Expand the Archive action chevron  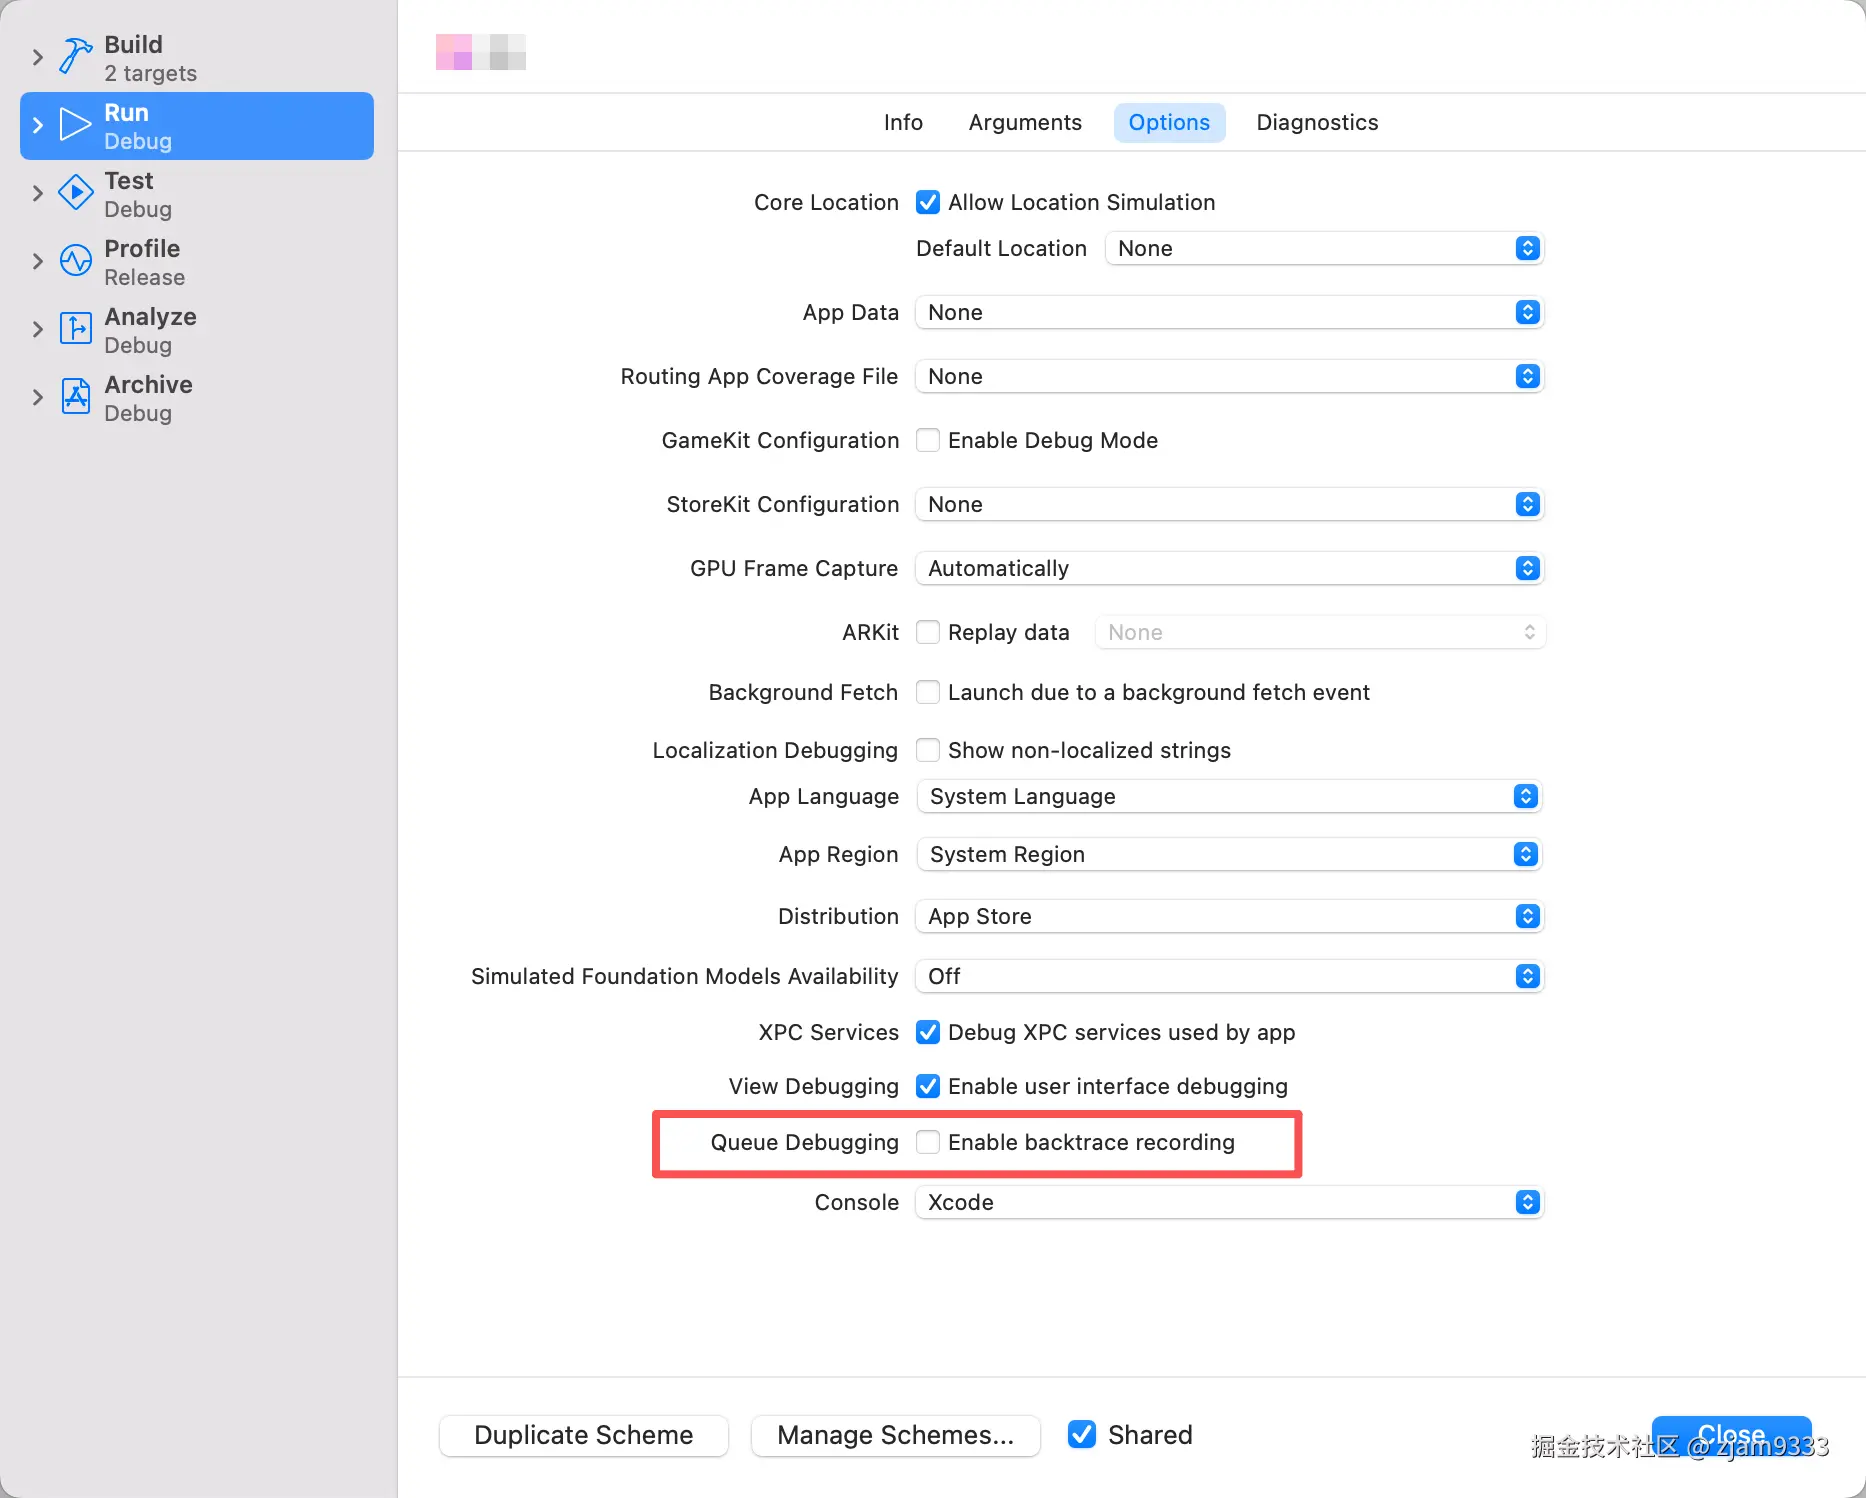click(38, 397)
